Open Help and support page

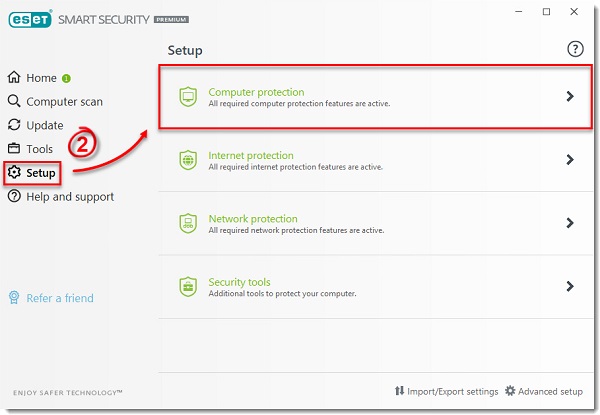coord(69,197)
